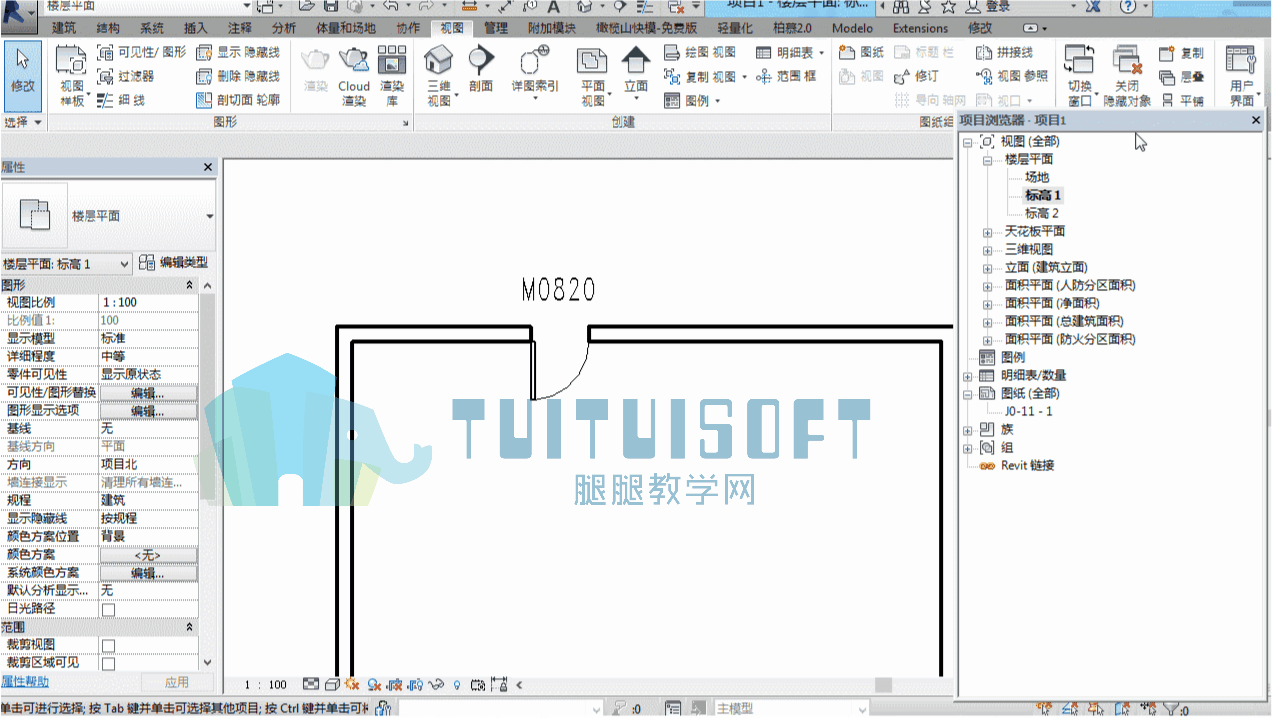Collapse the 楼层平面 tree node

pyautogui.click(x=986, y=160)
